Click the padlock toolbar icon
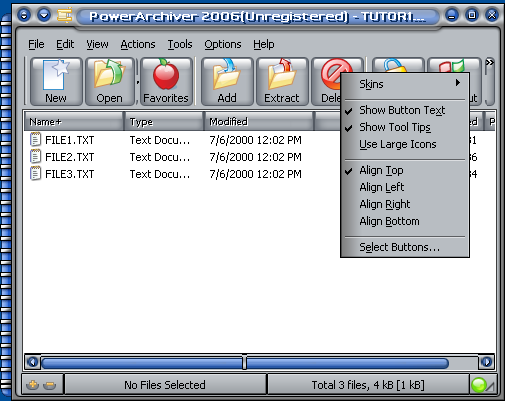The width and height of the screenshot is (505, 401). 397,65
